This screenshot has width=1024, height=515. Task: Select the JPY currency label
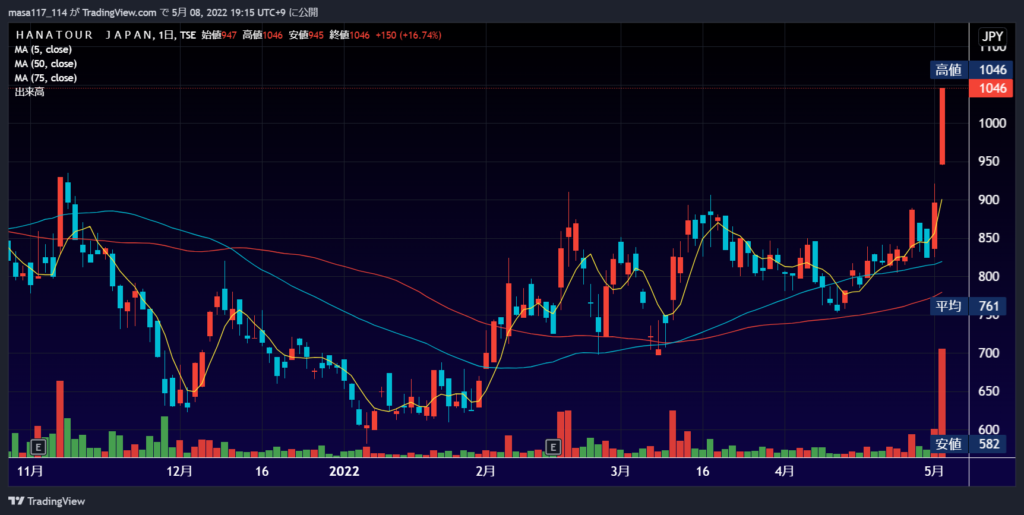(x=992, y=36)
